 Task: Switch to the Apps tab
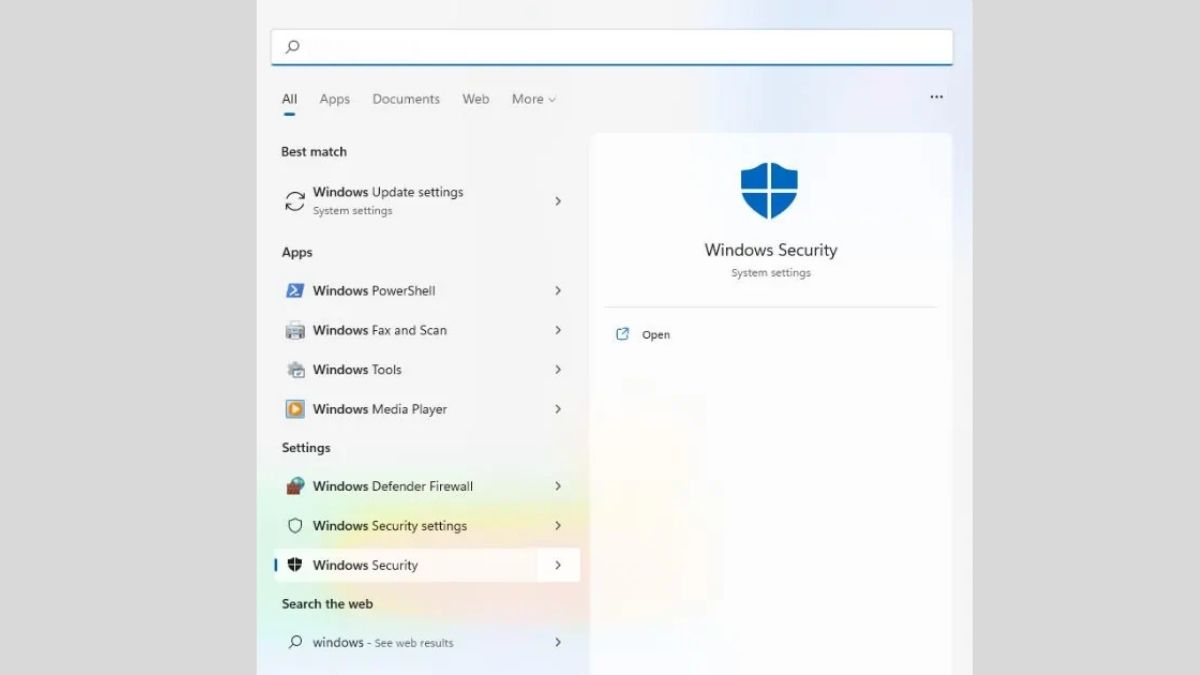tap(334, 99)
